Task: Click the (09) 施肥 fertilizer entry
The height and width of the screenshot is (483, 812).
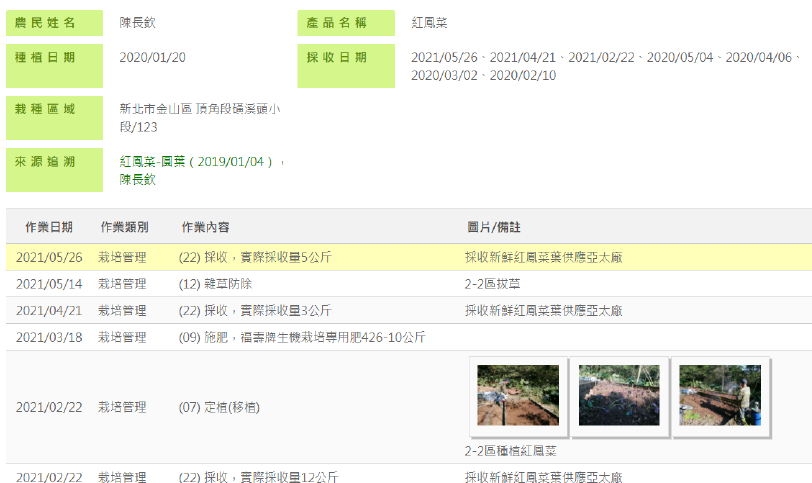Action: click(302, 338)
